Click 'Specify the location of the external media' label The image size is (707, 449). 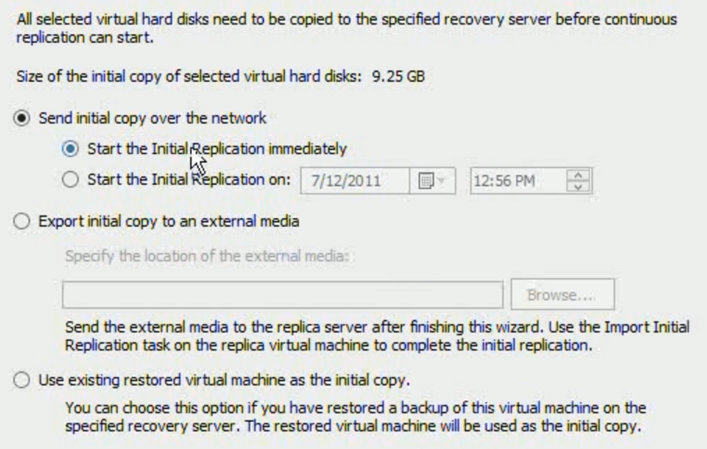208,256
